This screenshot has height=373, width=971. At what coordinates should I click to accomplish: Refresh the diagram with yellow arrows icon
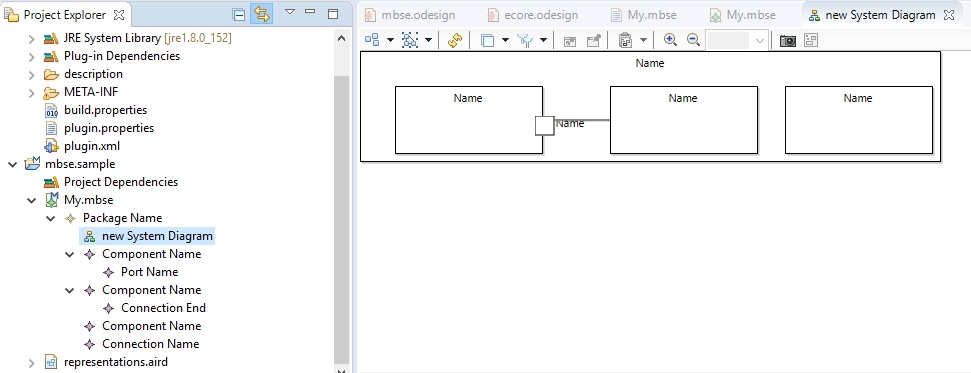coord(455,40)
